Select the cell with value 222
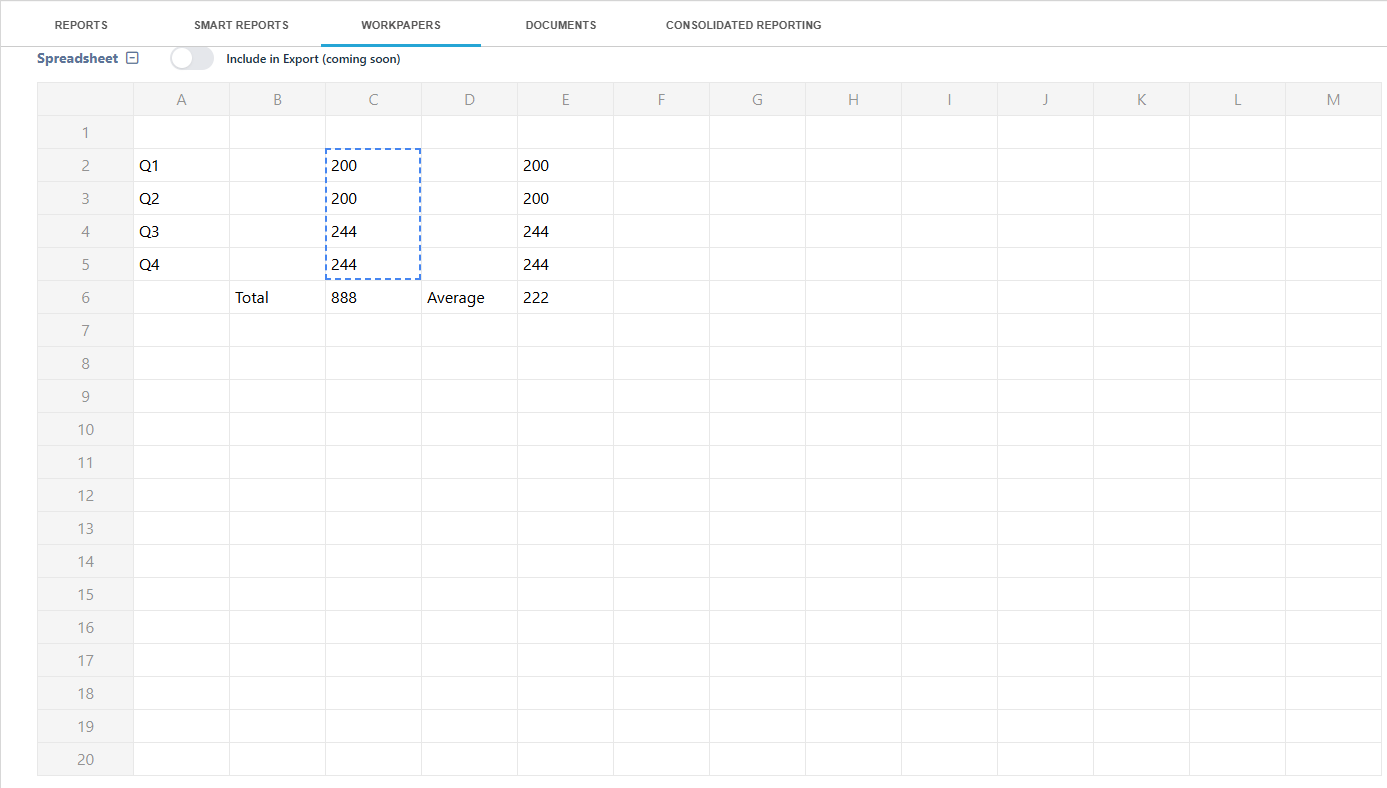1387x788 pixels. (565, 297)
